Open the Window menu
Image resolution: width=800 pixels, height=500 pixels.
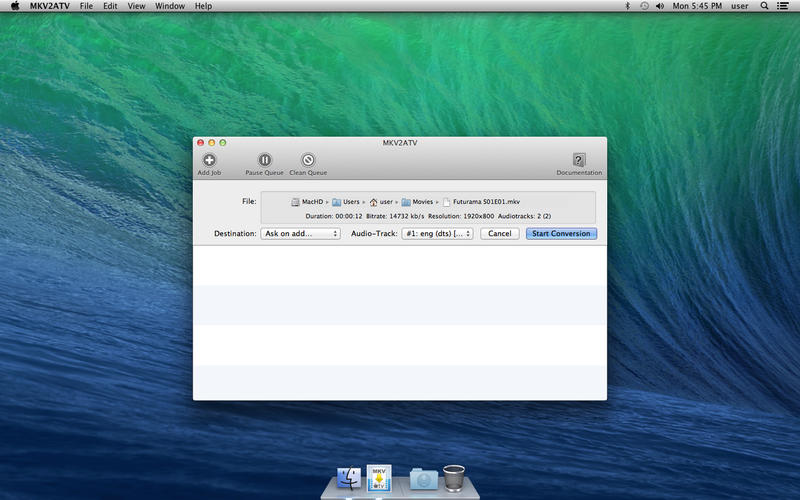[170, 6]
